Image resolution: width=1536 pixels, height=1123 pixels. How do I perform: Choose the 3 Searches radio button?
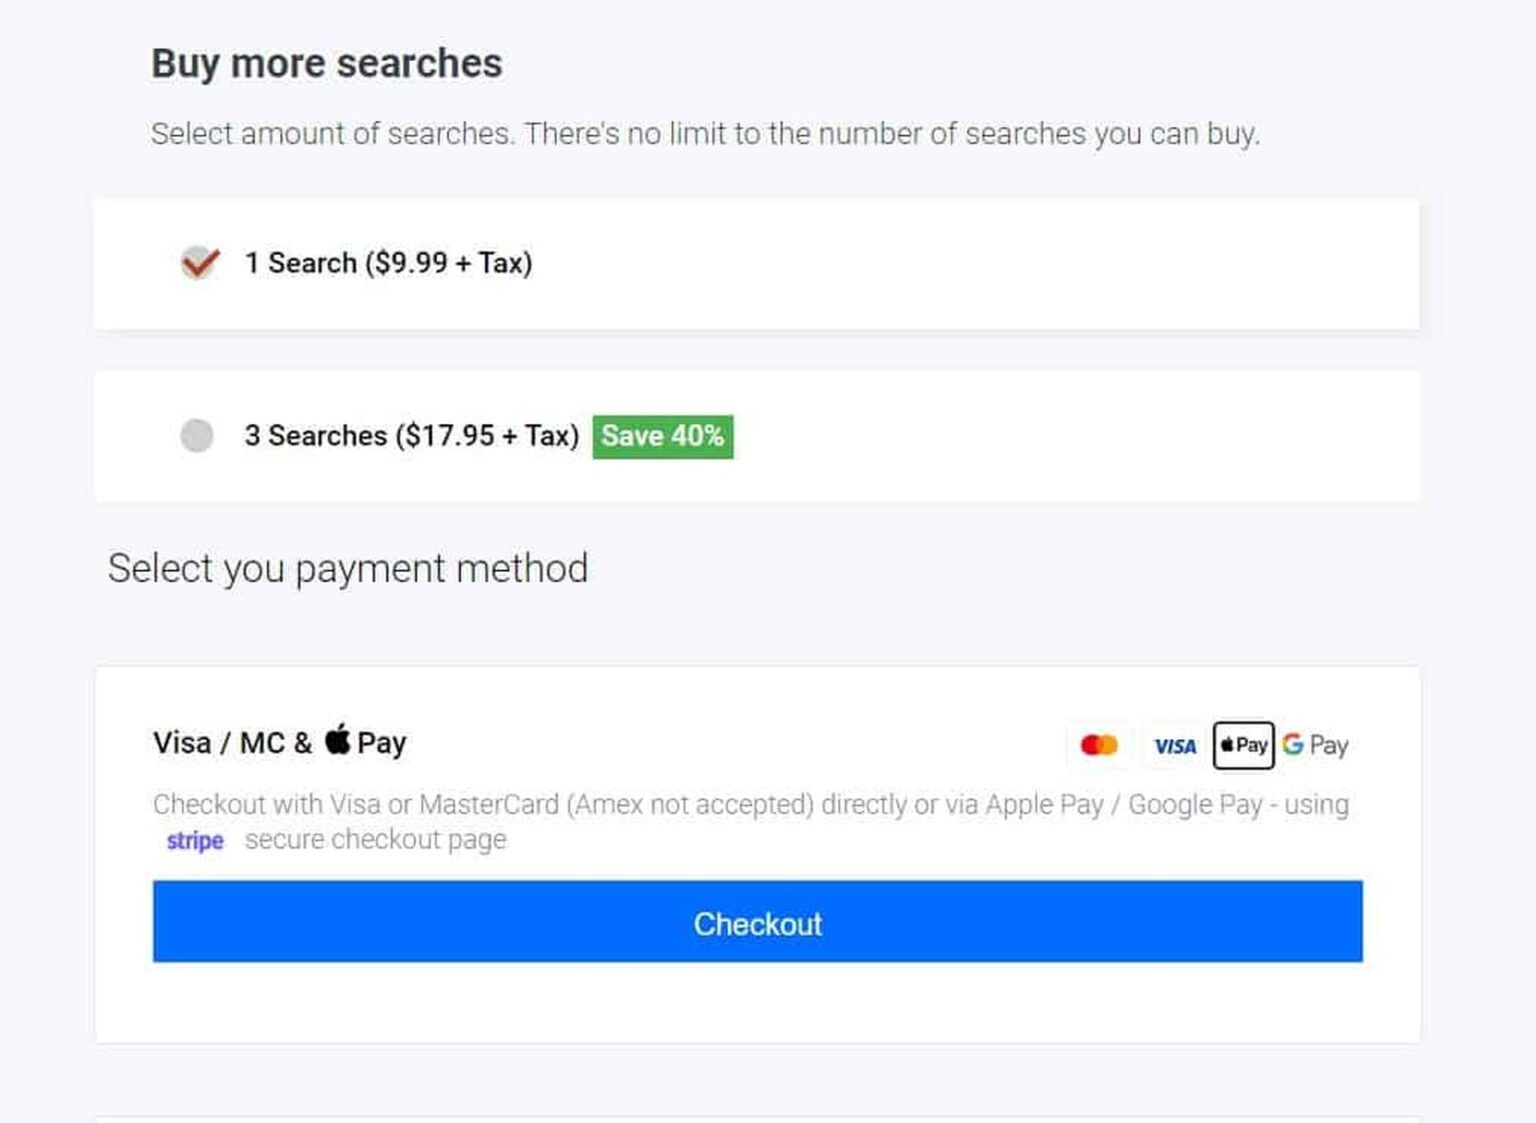tap(197, 436)
